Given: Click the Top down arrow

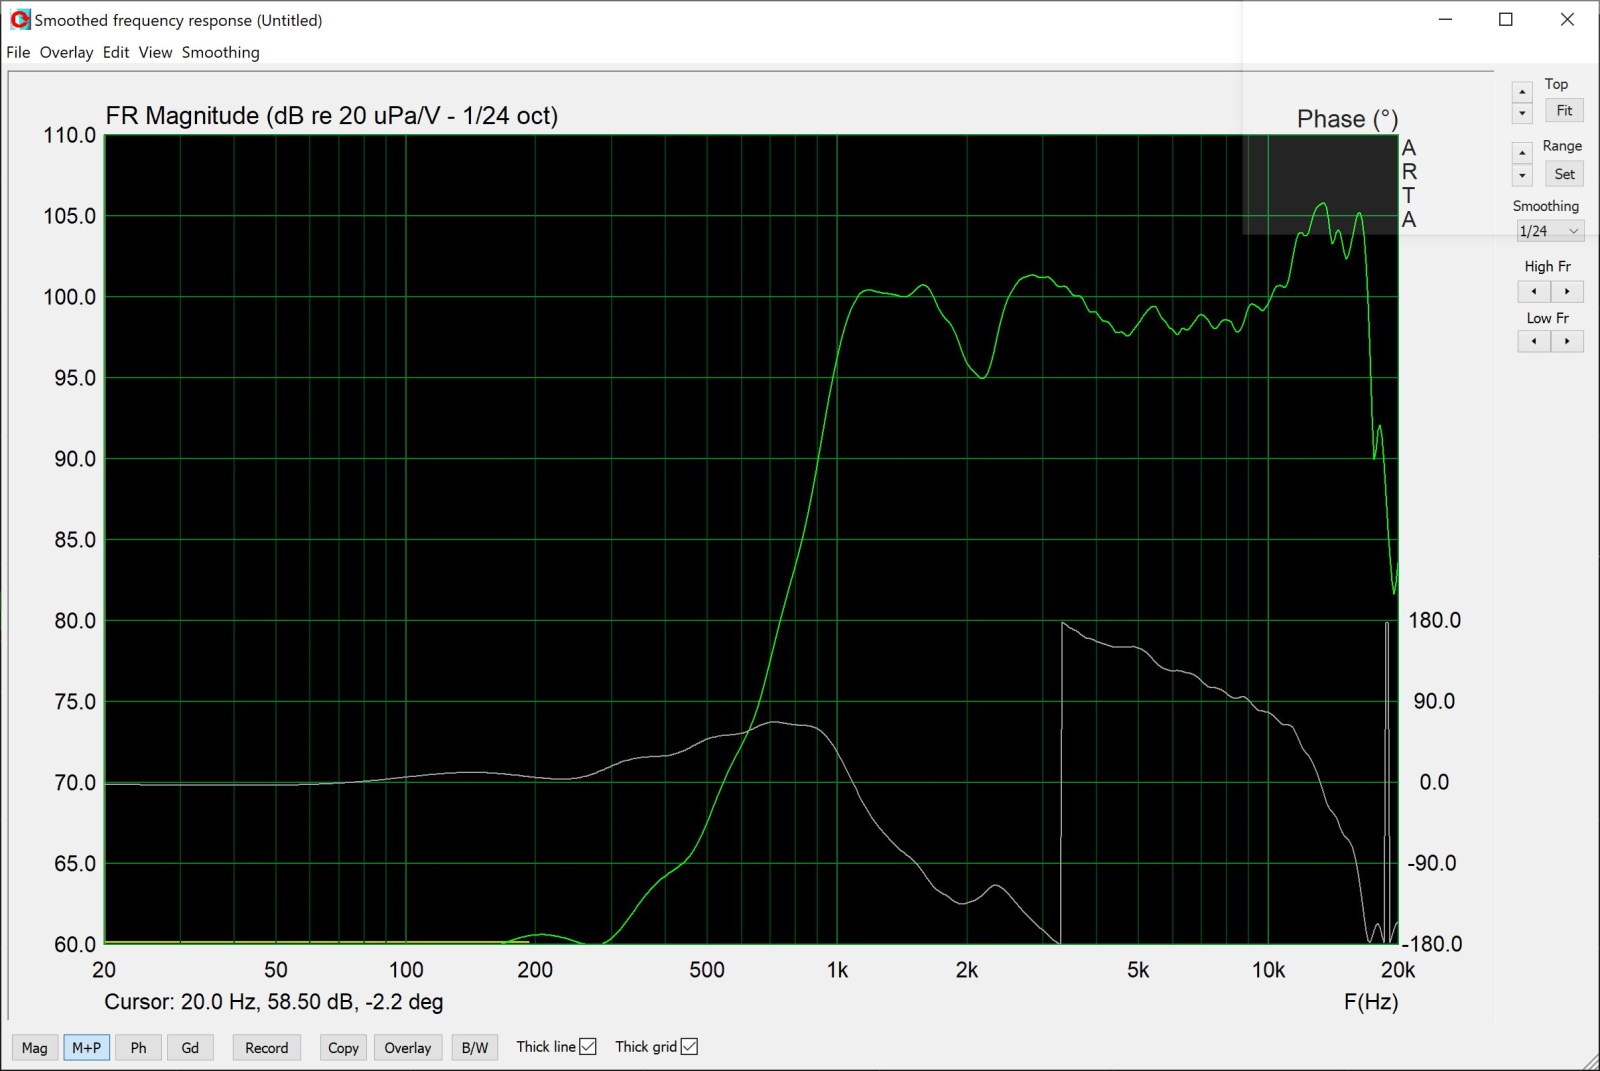Looking at the screenshot, I should pyautogui.click(x=1522, y=113).
